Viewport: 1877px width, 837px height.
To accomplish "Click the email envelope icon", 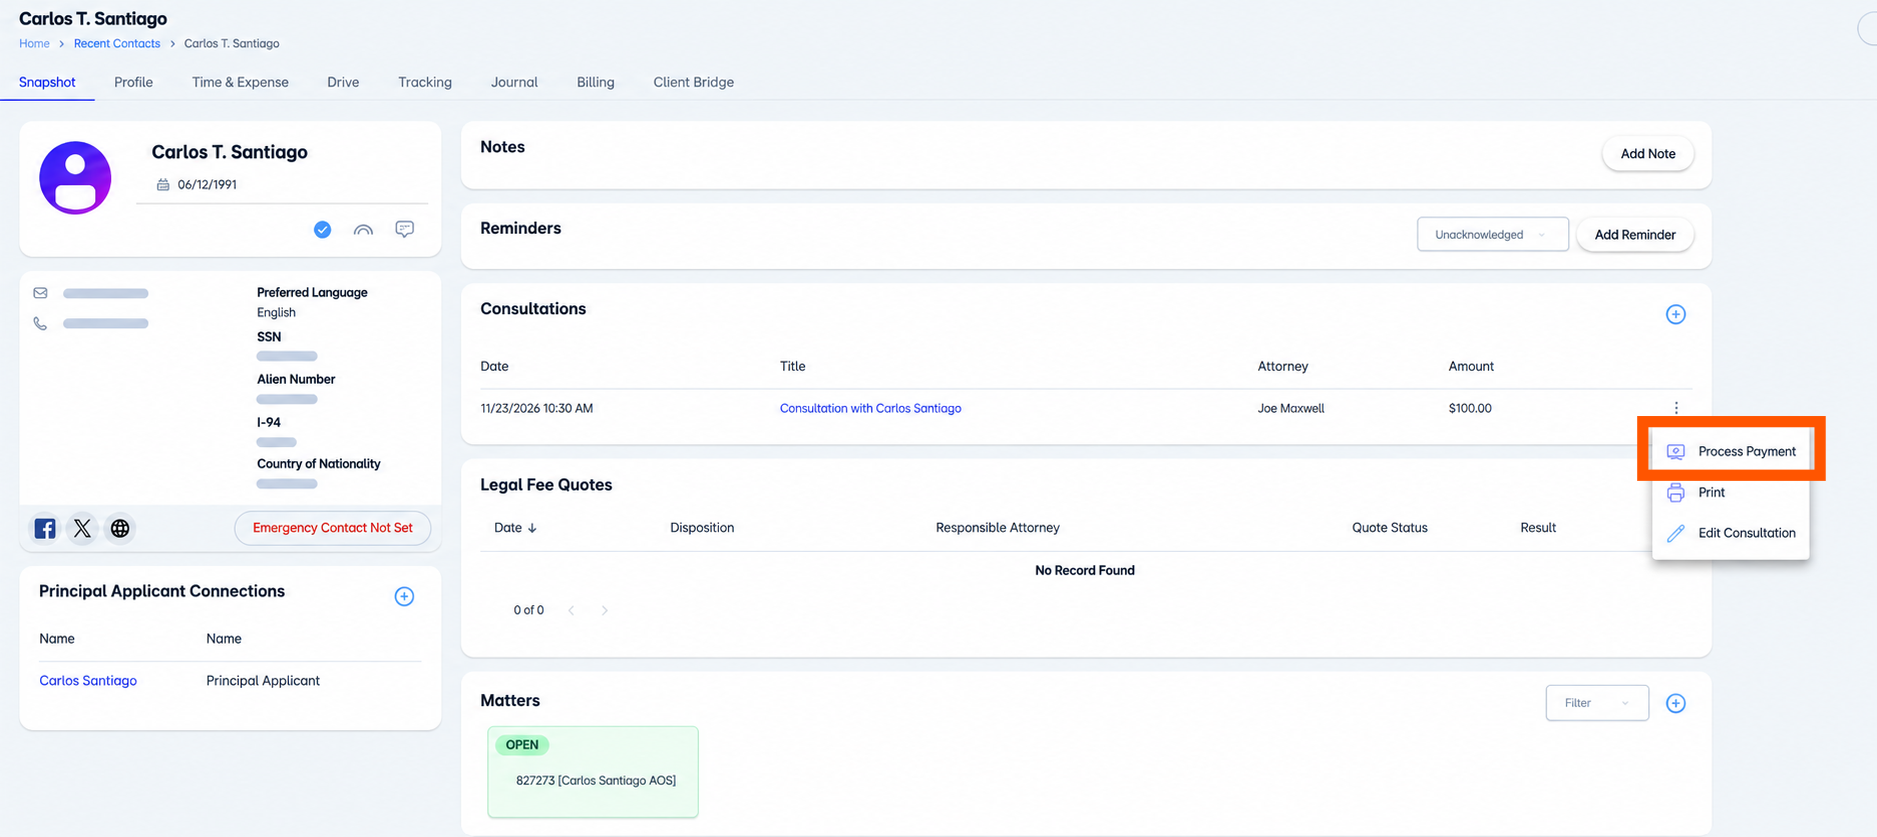I will (40, 293).
